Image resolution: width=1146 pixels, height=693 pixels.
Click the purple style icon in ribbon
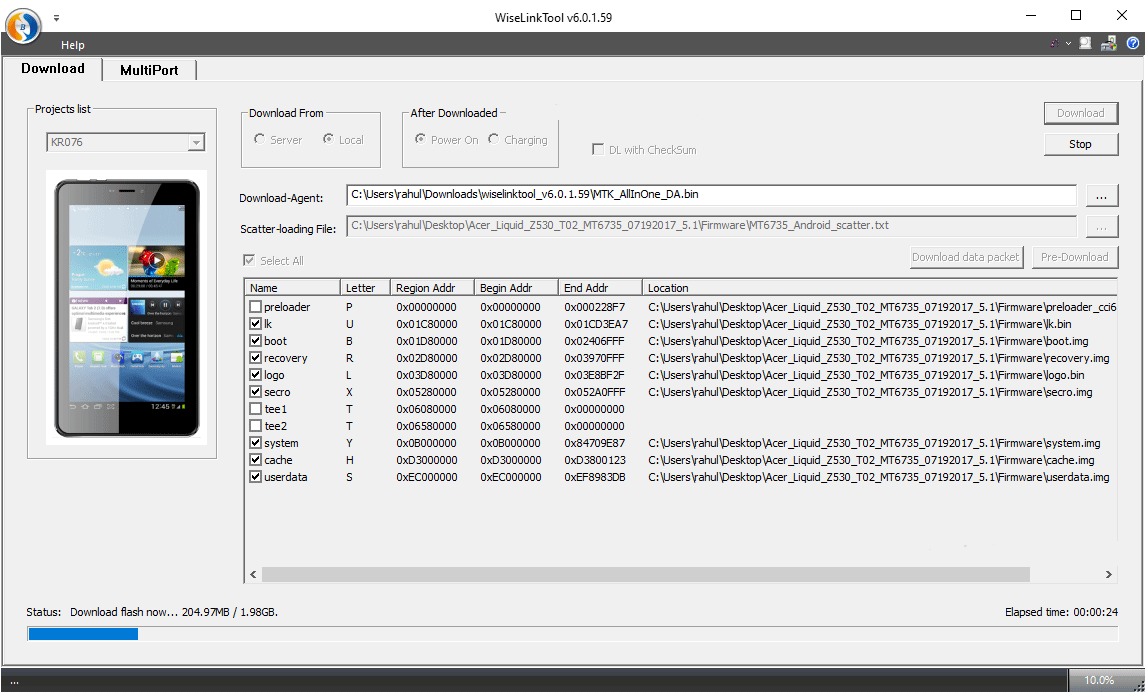click(x=1054, y=44)
